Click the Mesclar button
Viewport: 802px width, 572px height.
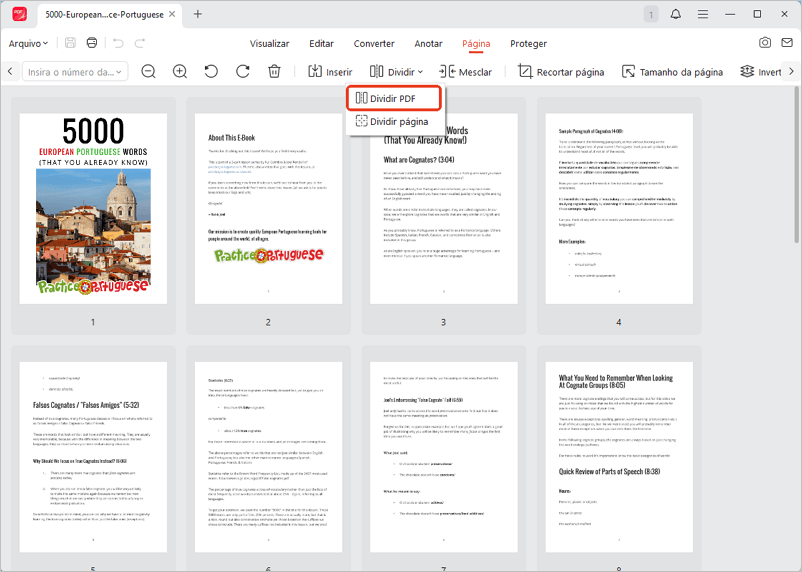pos(465,72)
